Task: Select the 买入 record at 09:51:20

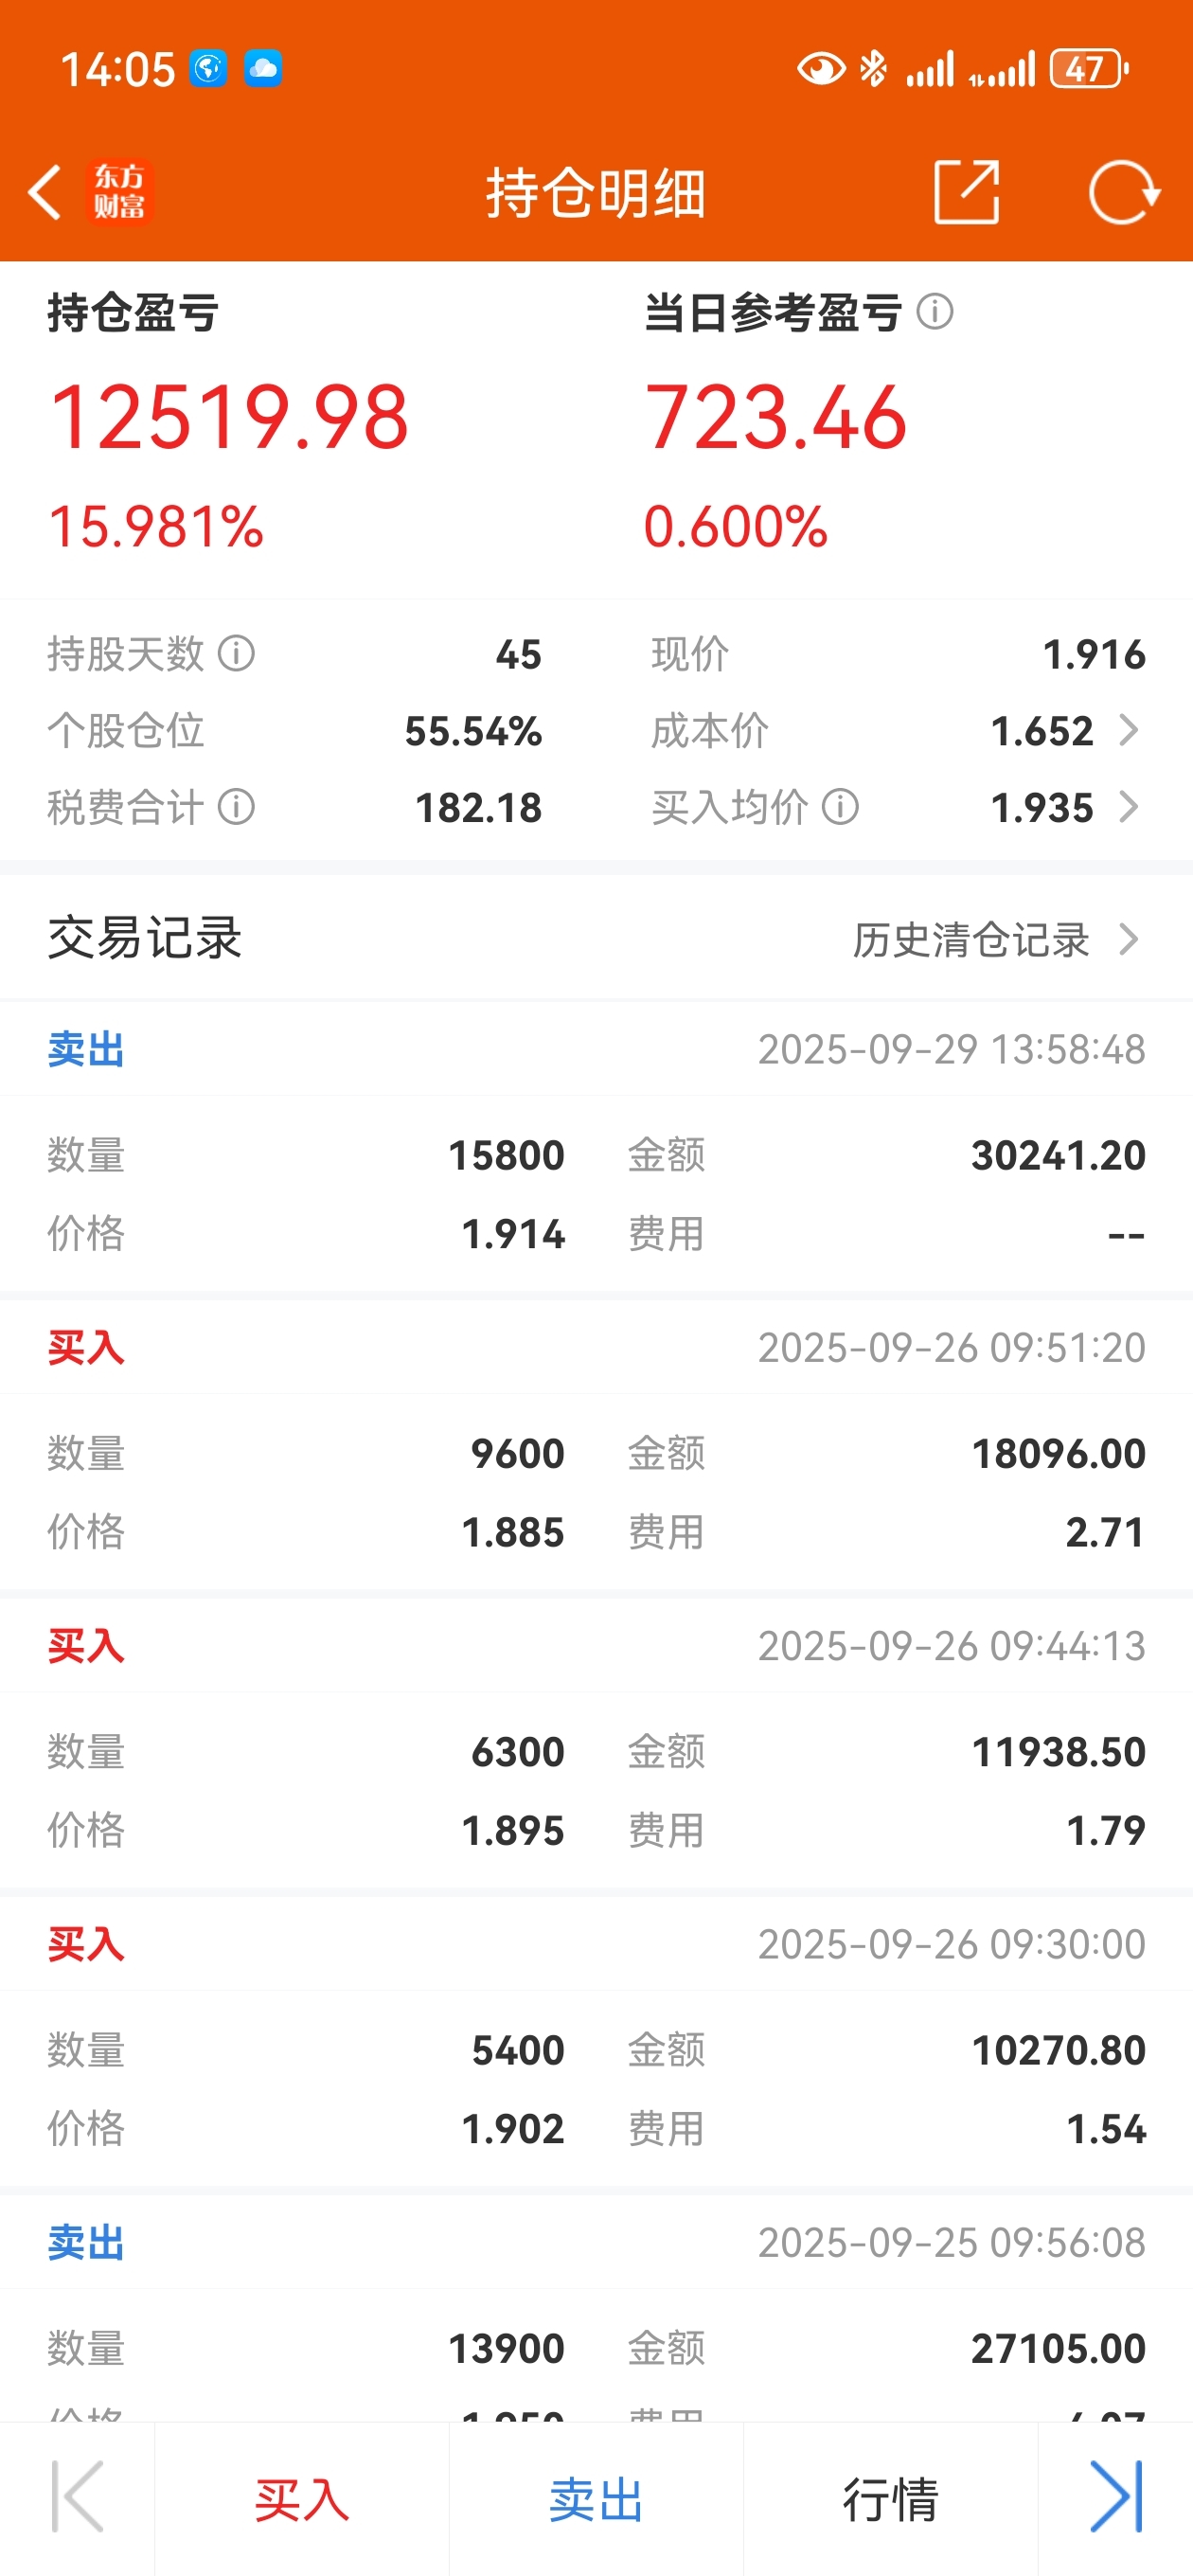Action: 596,1445
